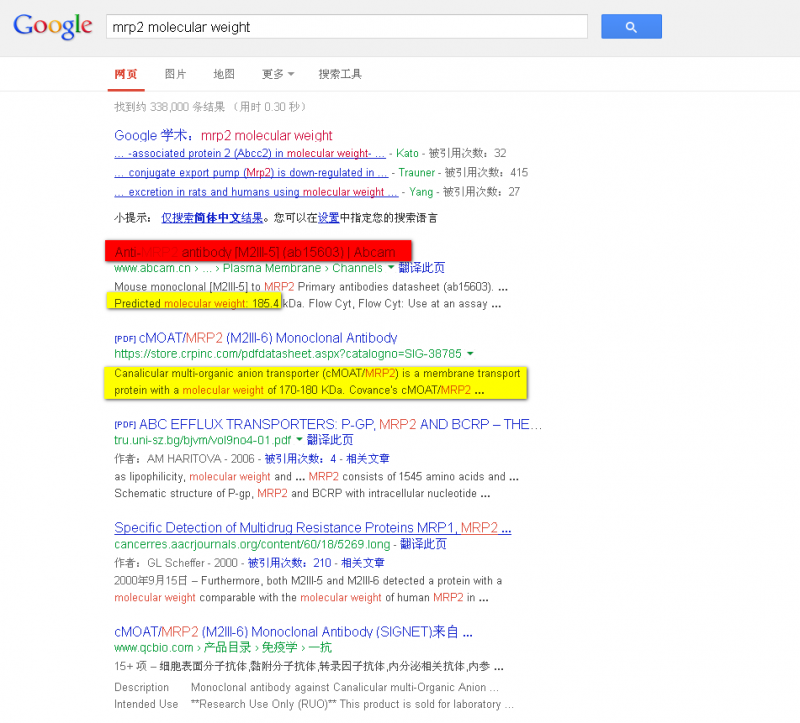The height and width of the screenshot is (723, 800).
Task: Click the Canalicular multi-organic anion transporter snippet
Action: 317,382
